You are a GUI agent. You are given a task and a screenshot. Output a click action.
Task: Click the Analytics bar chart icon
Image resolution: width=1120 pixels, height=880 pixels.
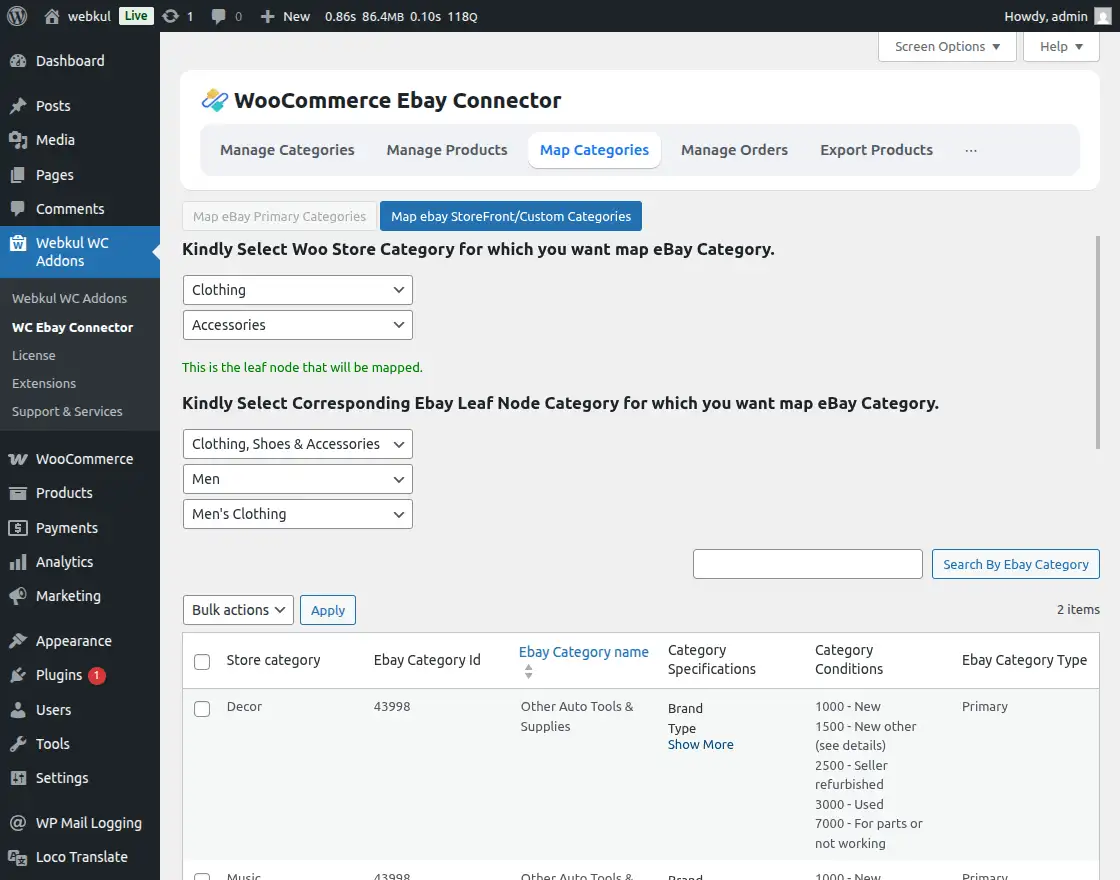(18, 562)
